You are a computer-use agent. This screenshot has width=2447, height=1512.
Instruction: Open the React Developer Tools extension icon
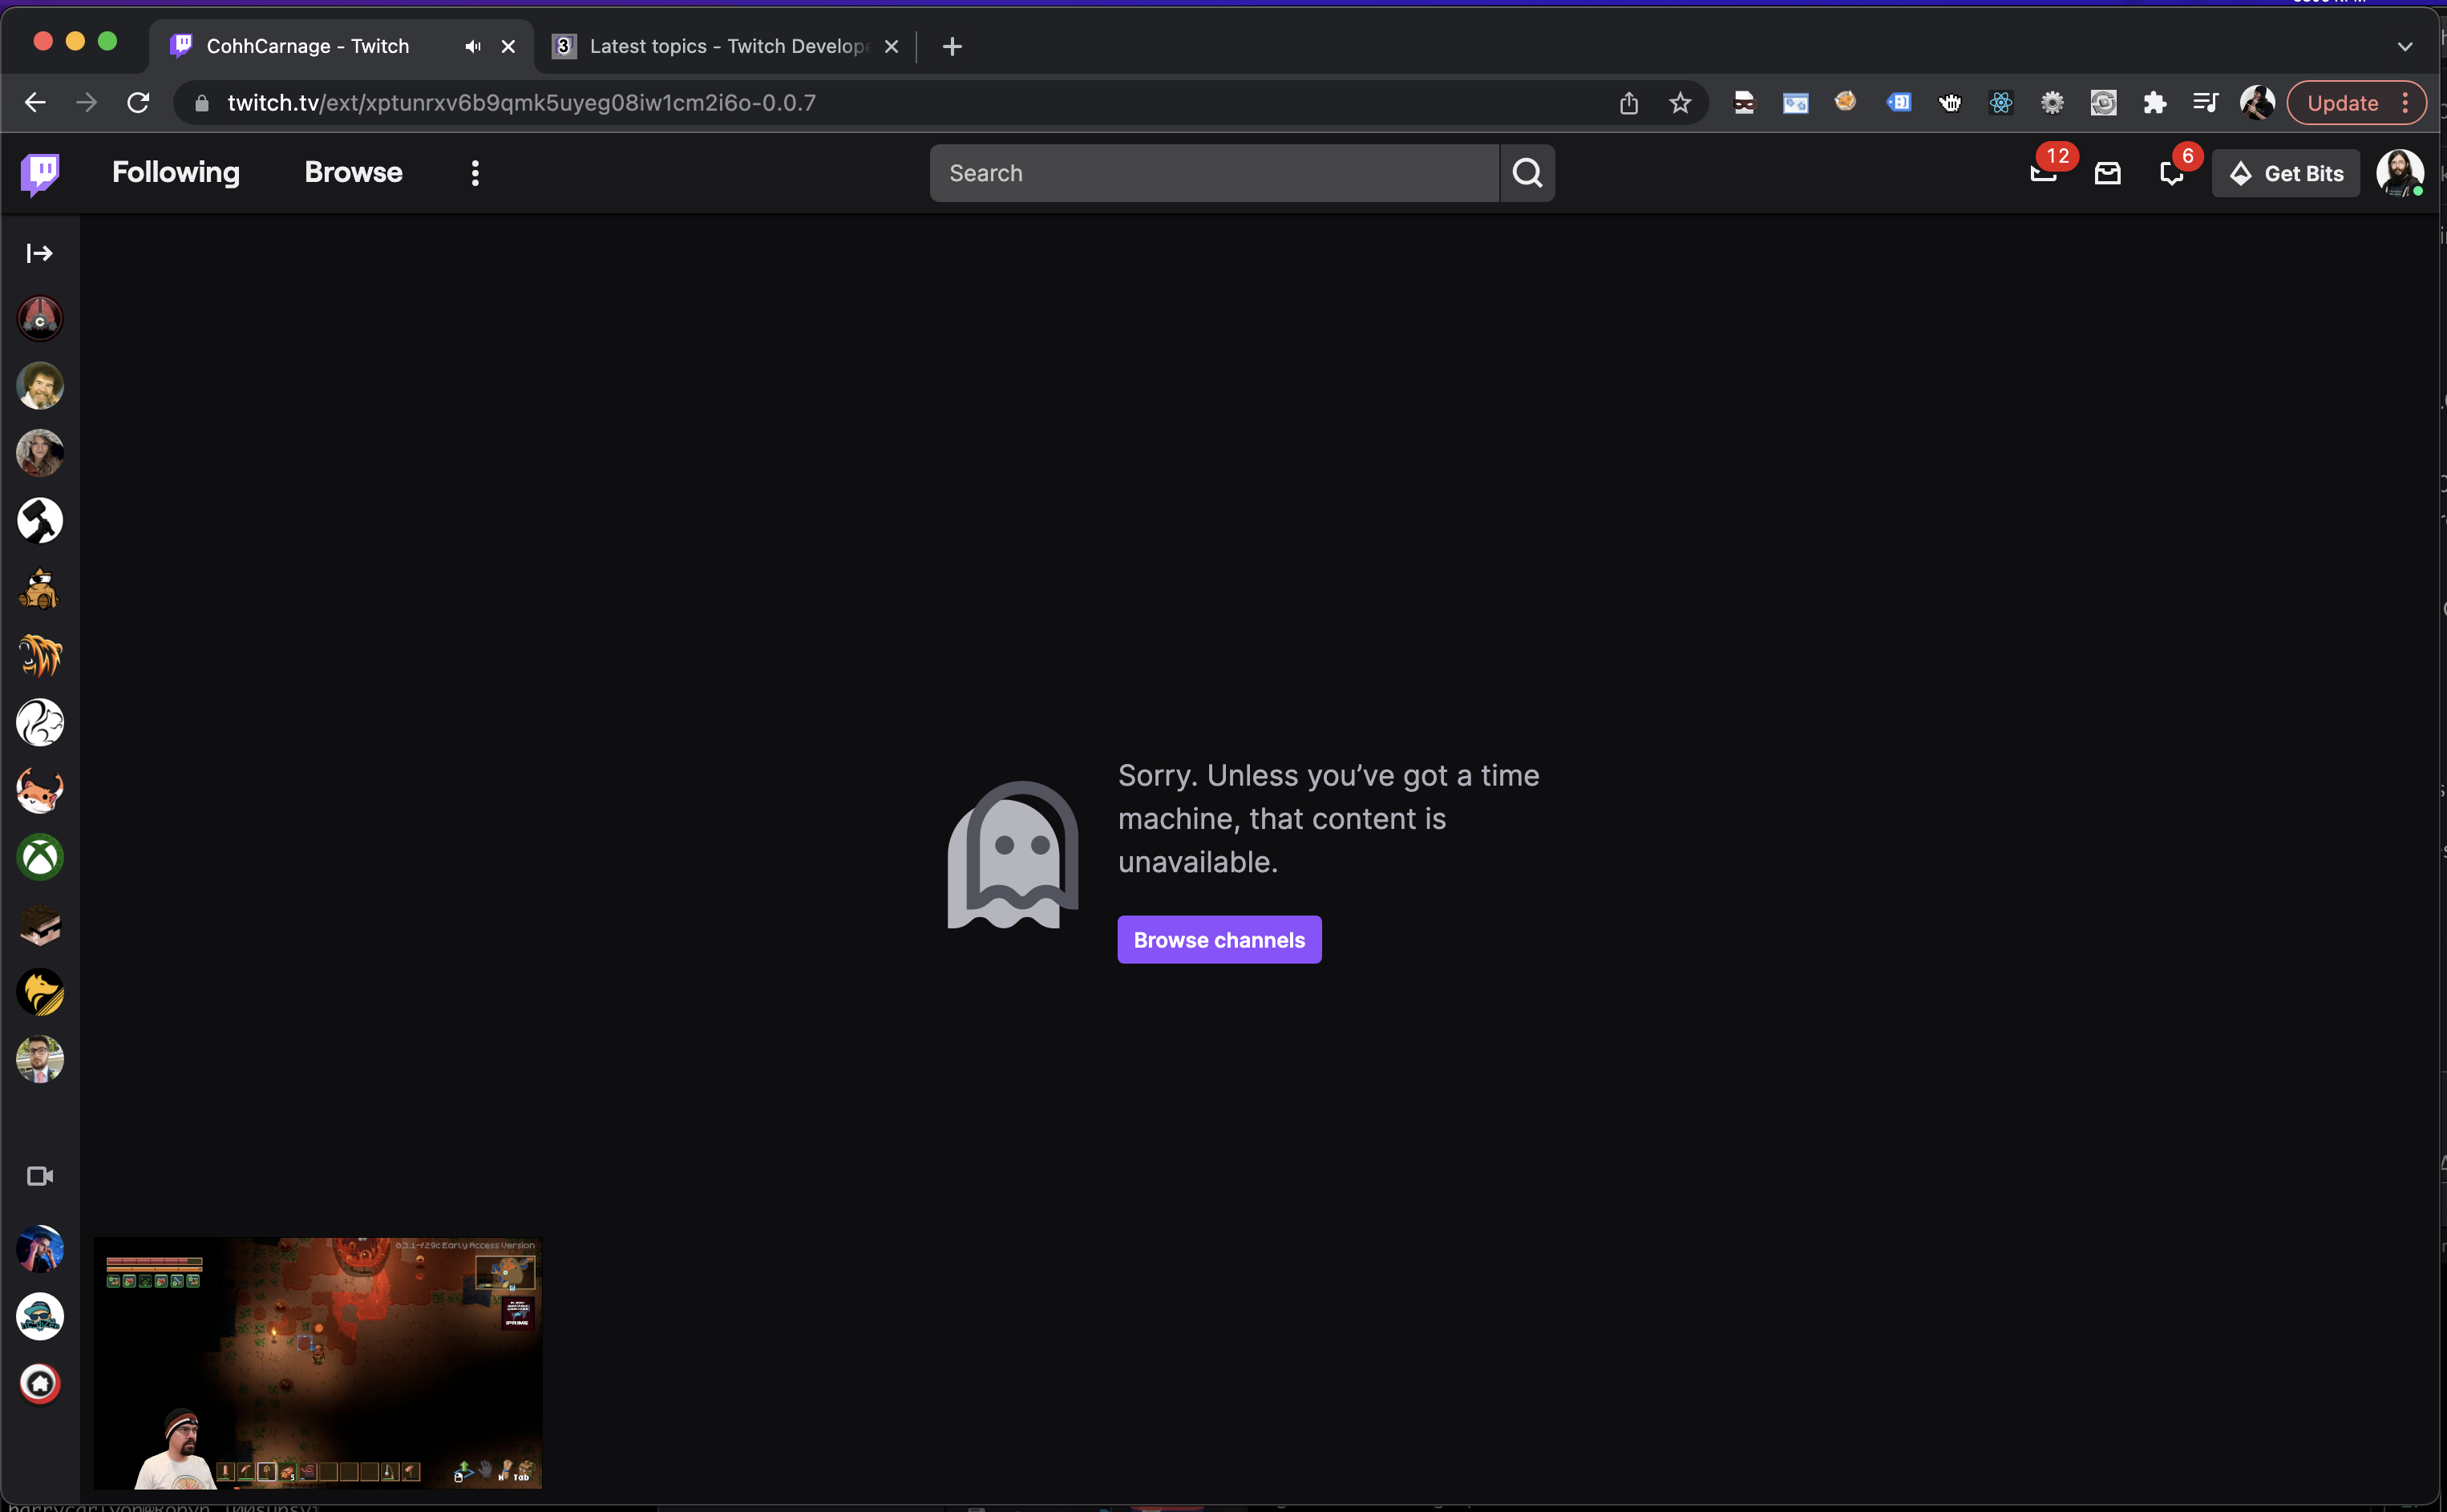[2001, 102]
